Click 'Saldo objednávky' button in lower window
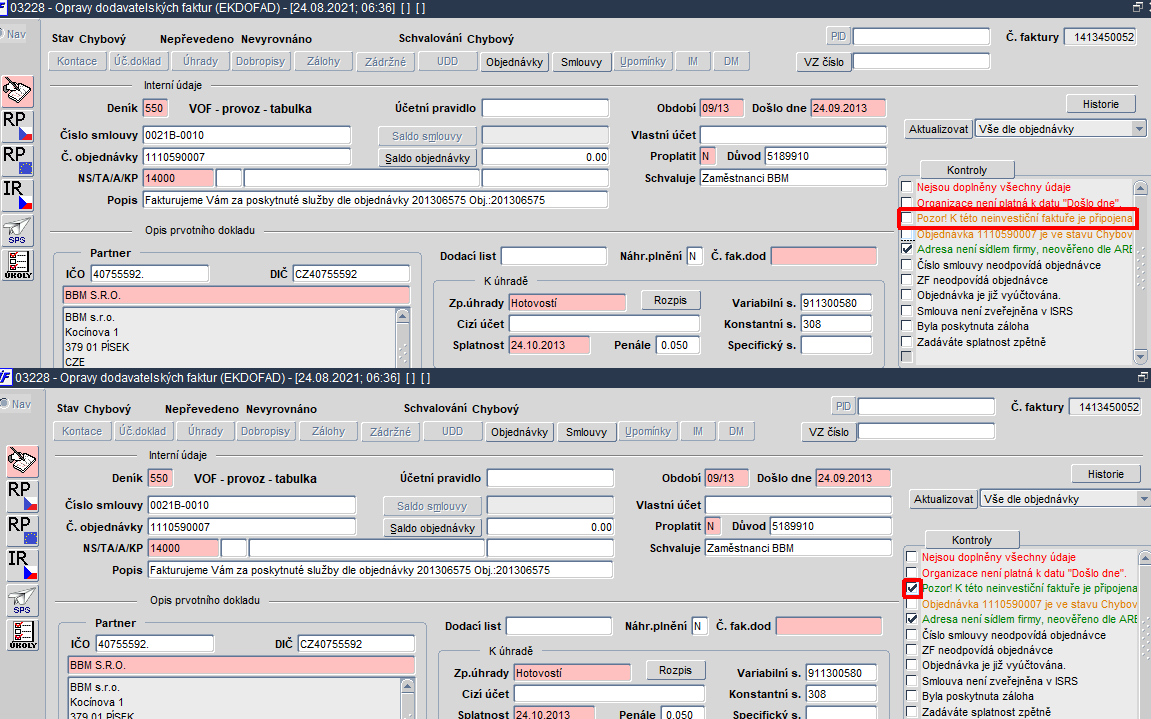1151x719 pixels. point(432,527)
